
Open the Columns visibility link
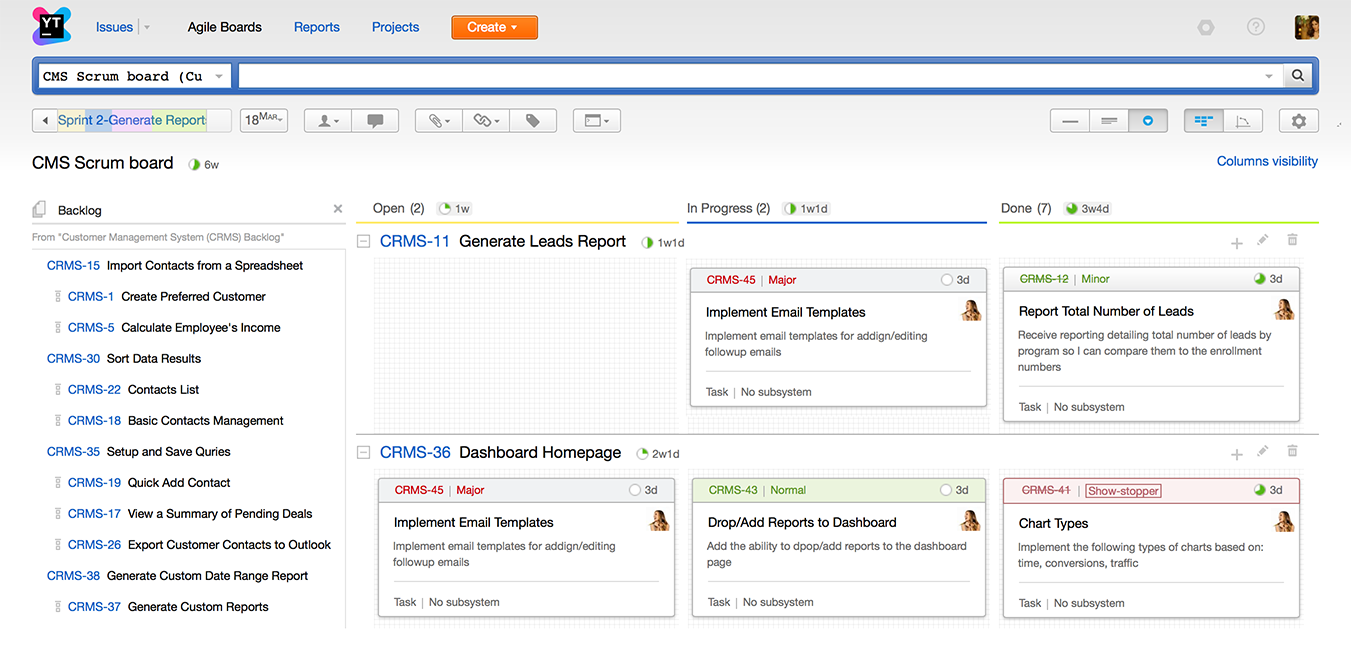(x=1267, y=161)
